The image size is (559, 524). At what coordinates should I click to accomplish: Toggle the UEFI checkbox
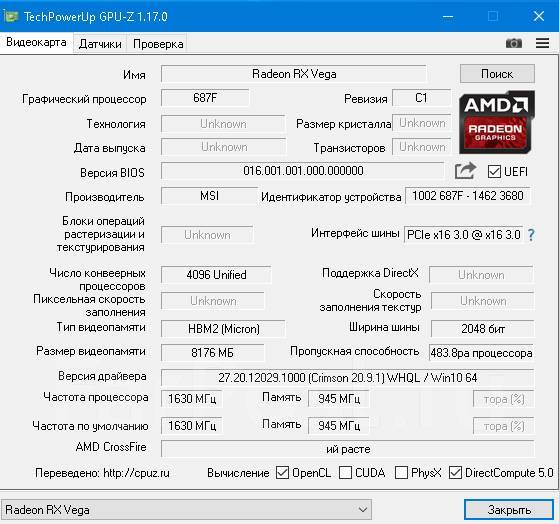click(494, 171)
